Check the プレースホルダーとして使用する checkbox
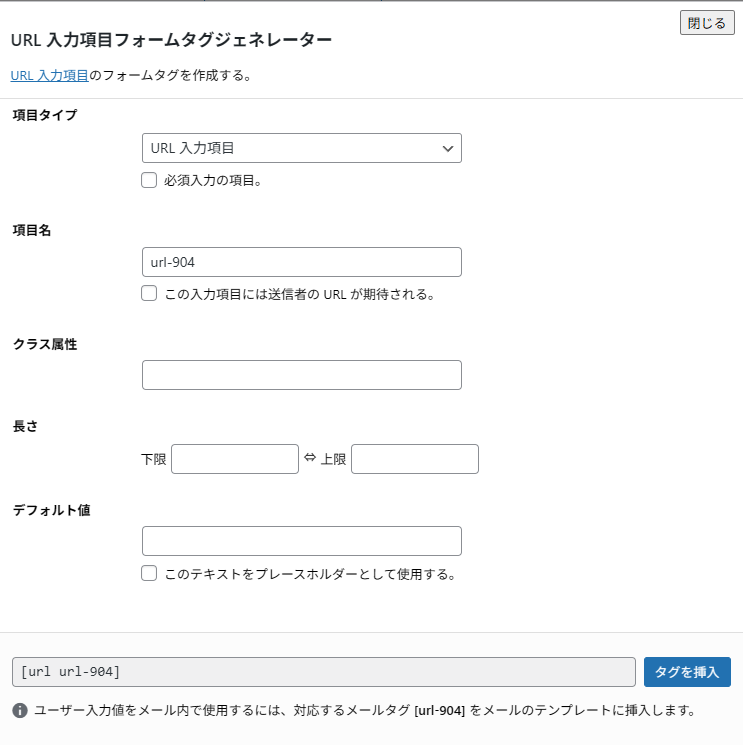The width and height of the screenshot is (743, 745). [x=150, y=574]
